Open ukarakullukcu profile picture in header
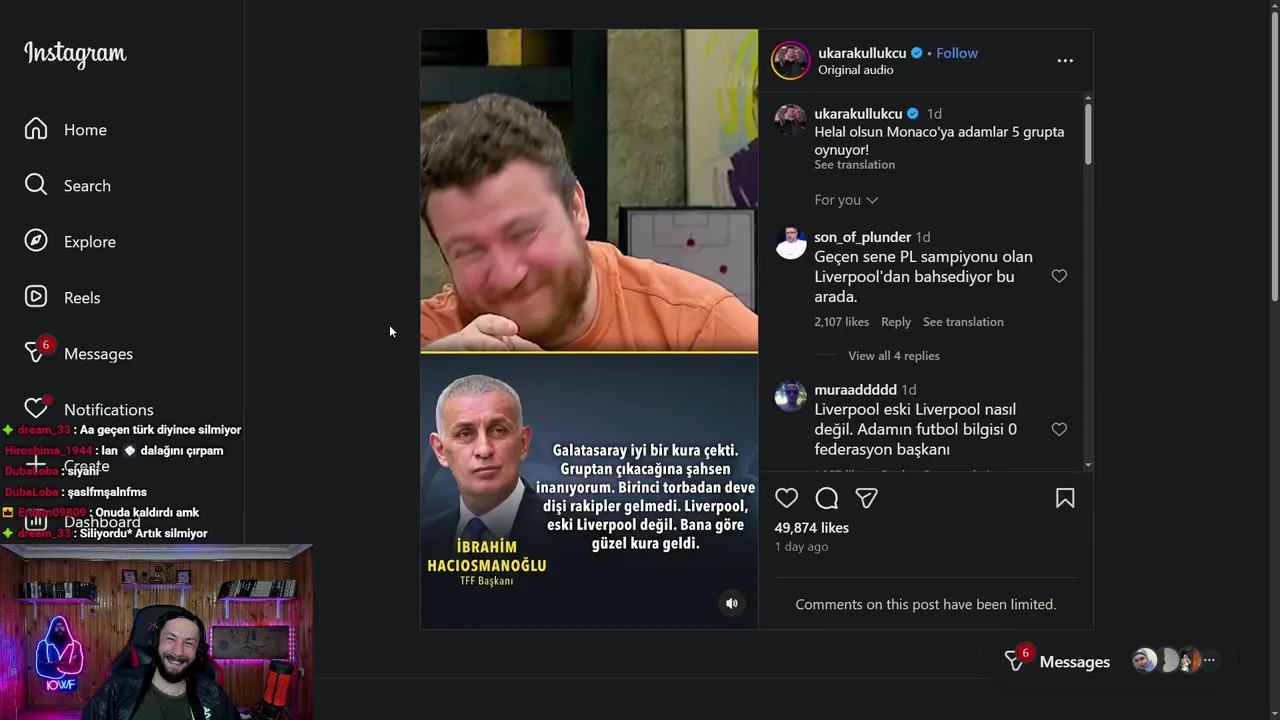This screenshot has height=720, width=1280. tap(790, 61)
